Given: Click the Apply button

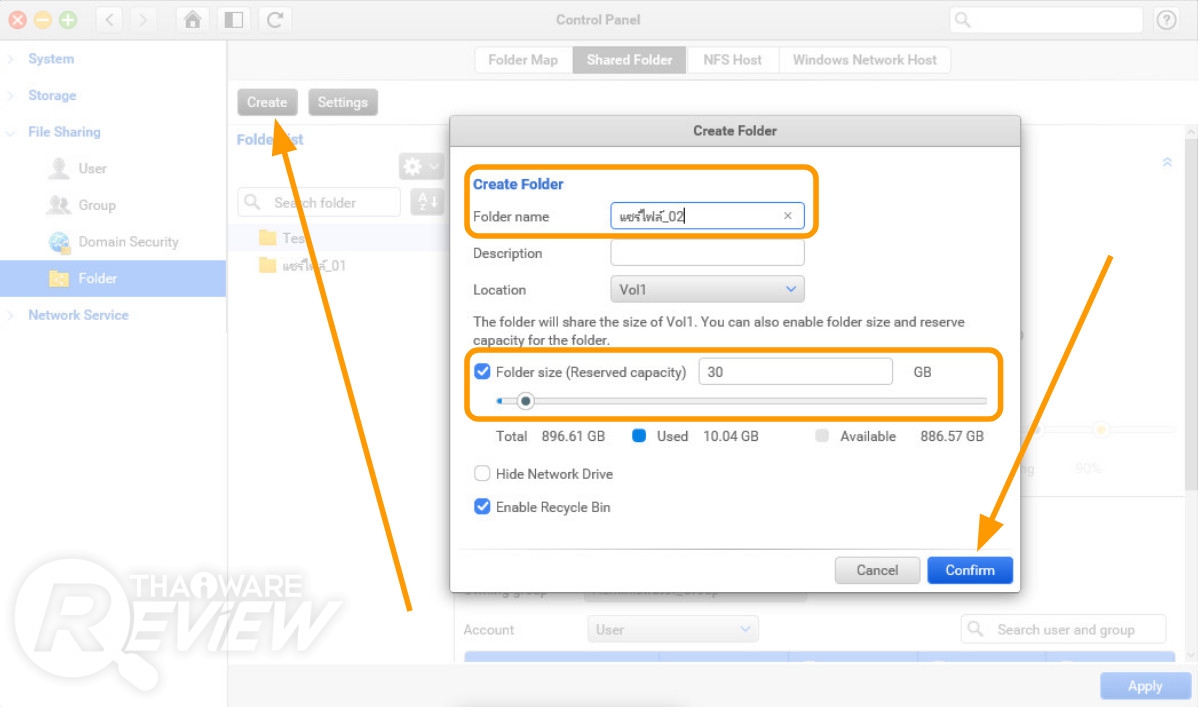Looking at the screenshot, I should [1145, 686].
